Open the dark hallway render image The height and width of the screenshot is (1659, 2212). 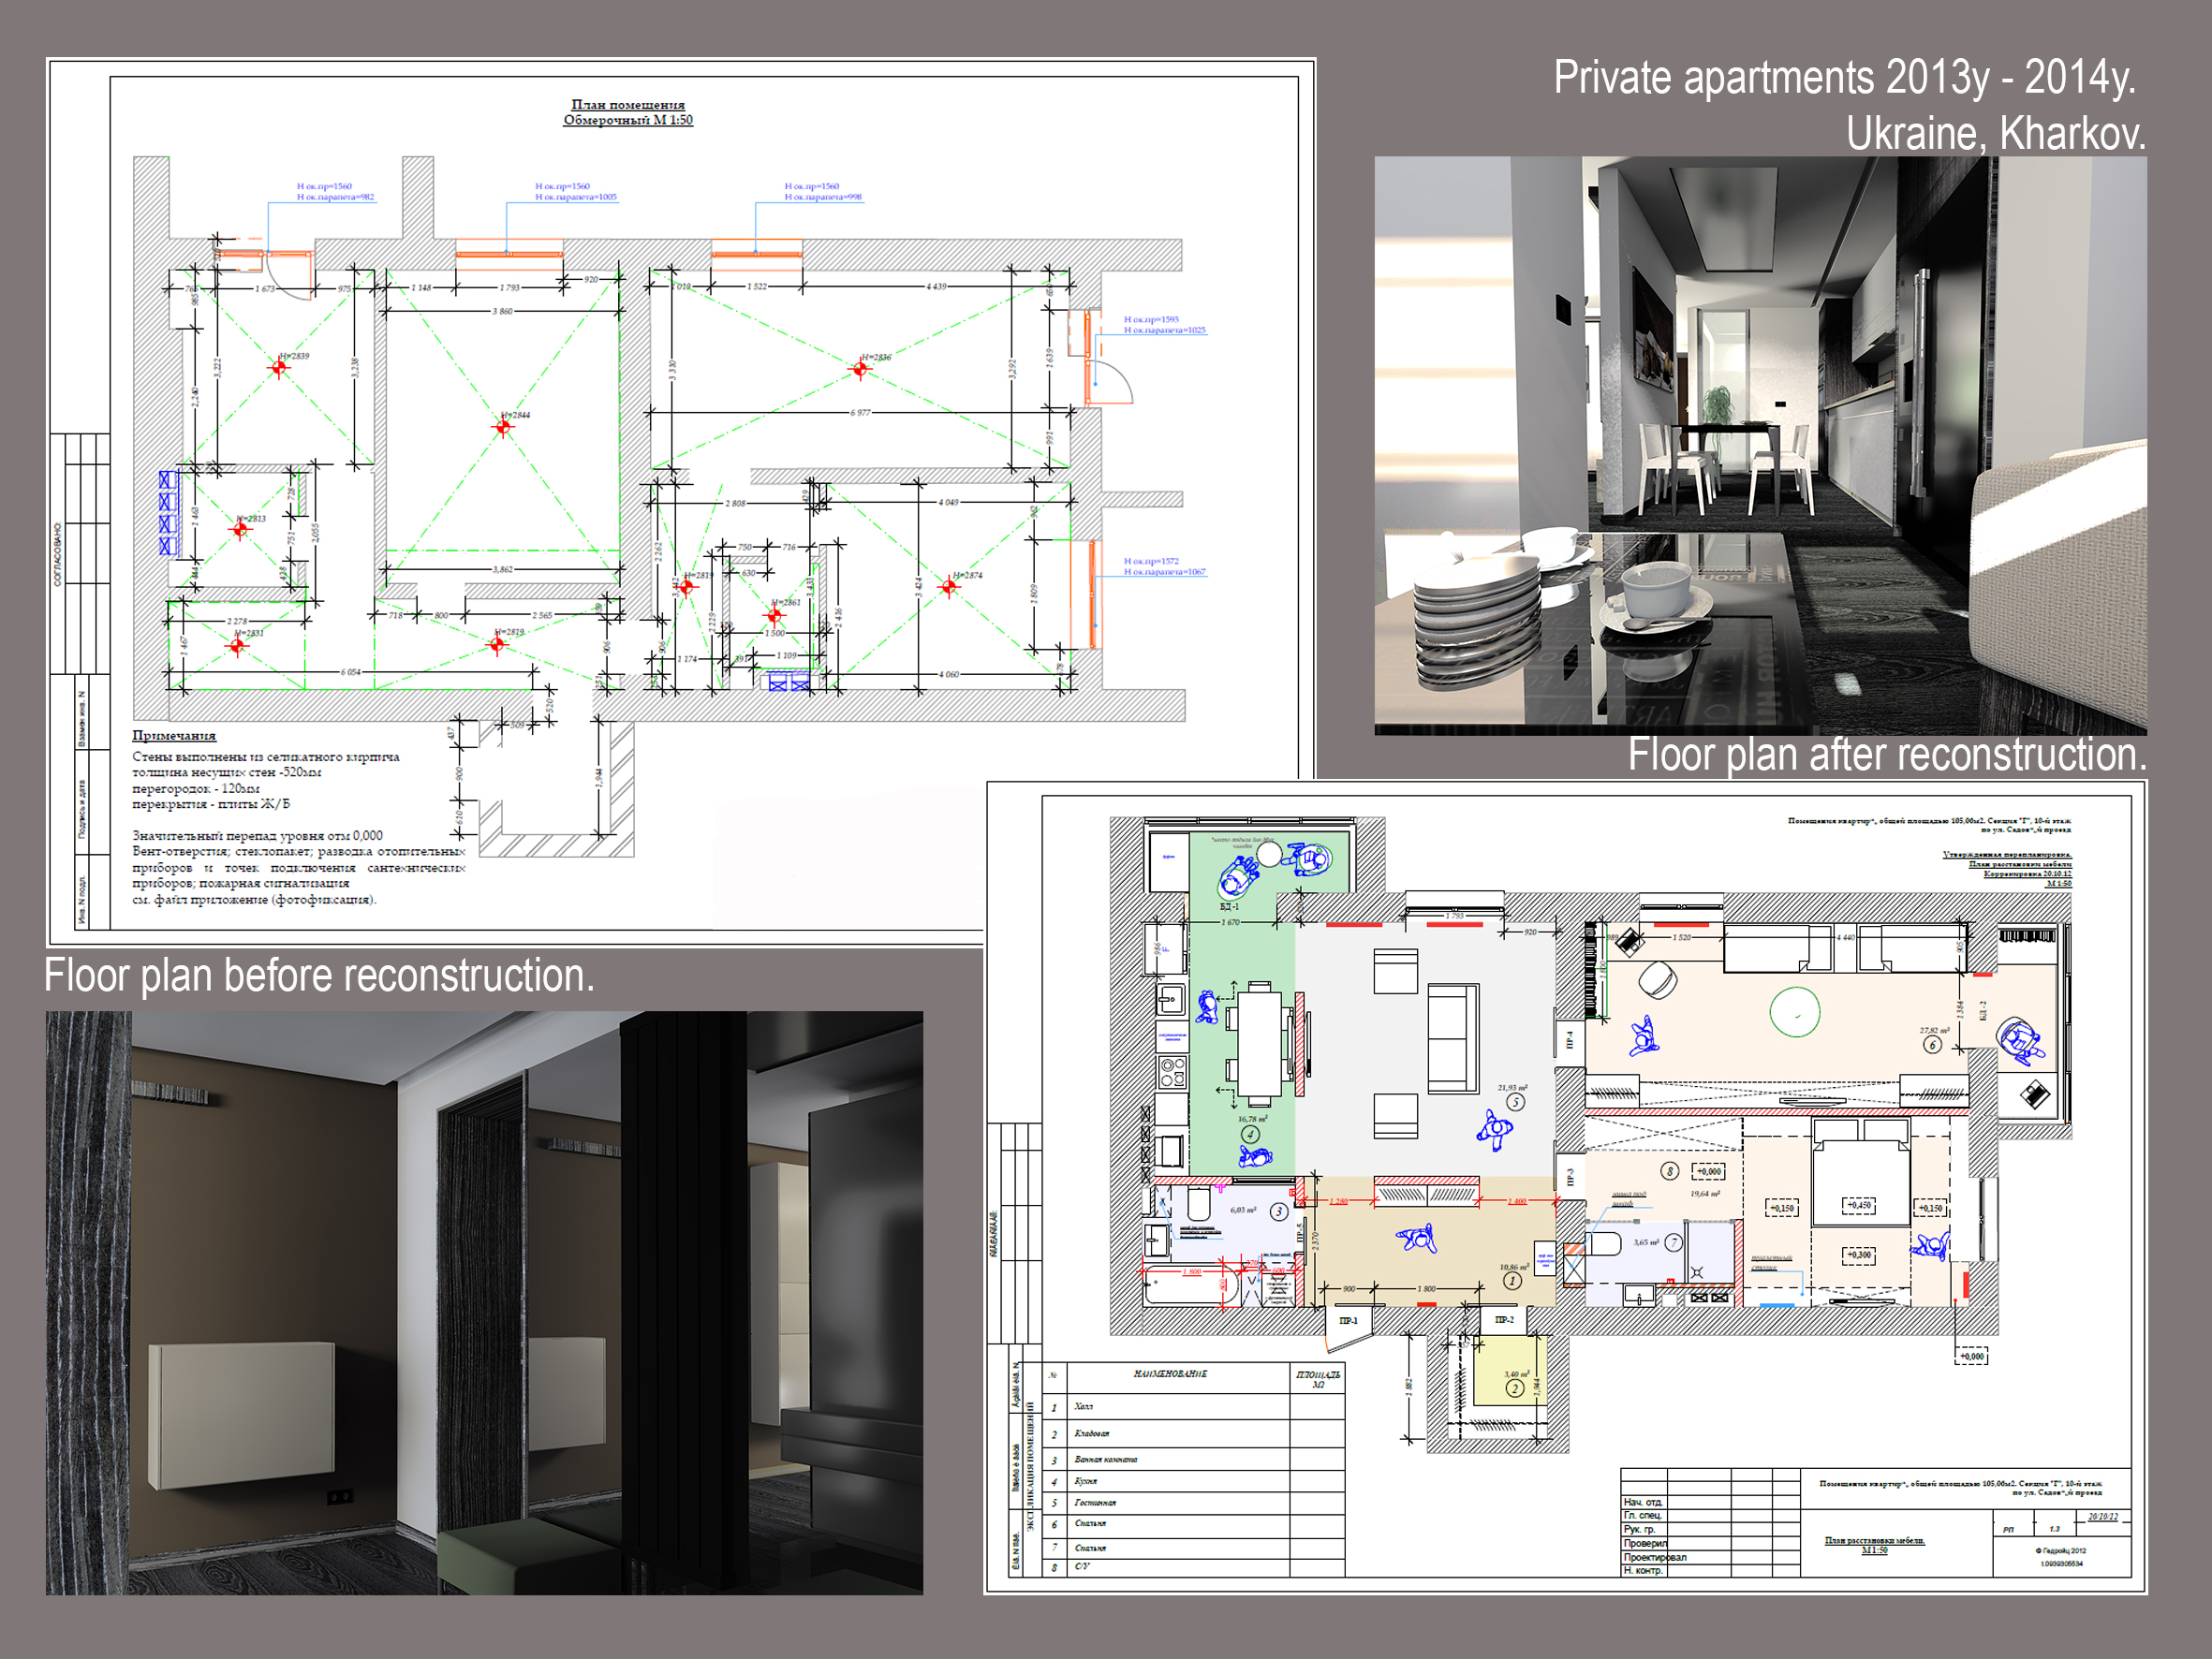click(484, 1302)
